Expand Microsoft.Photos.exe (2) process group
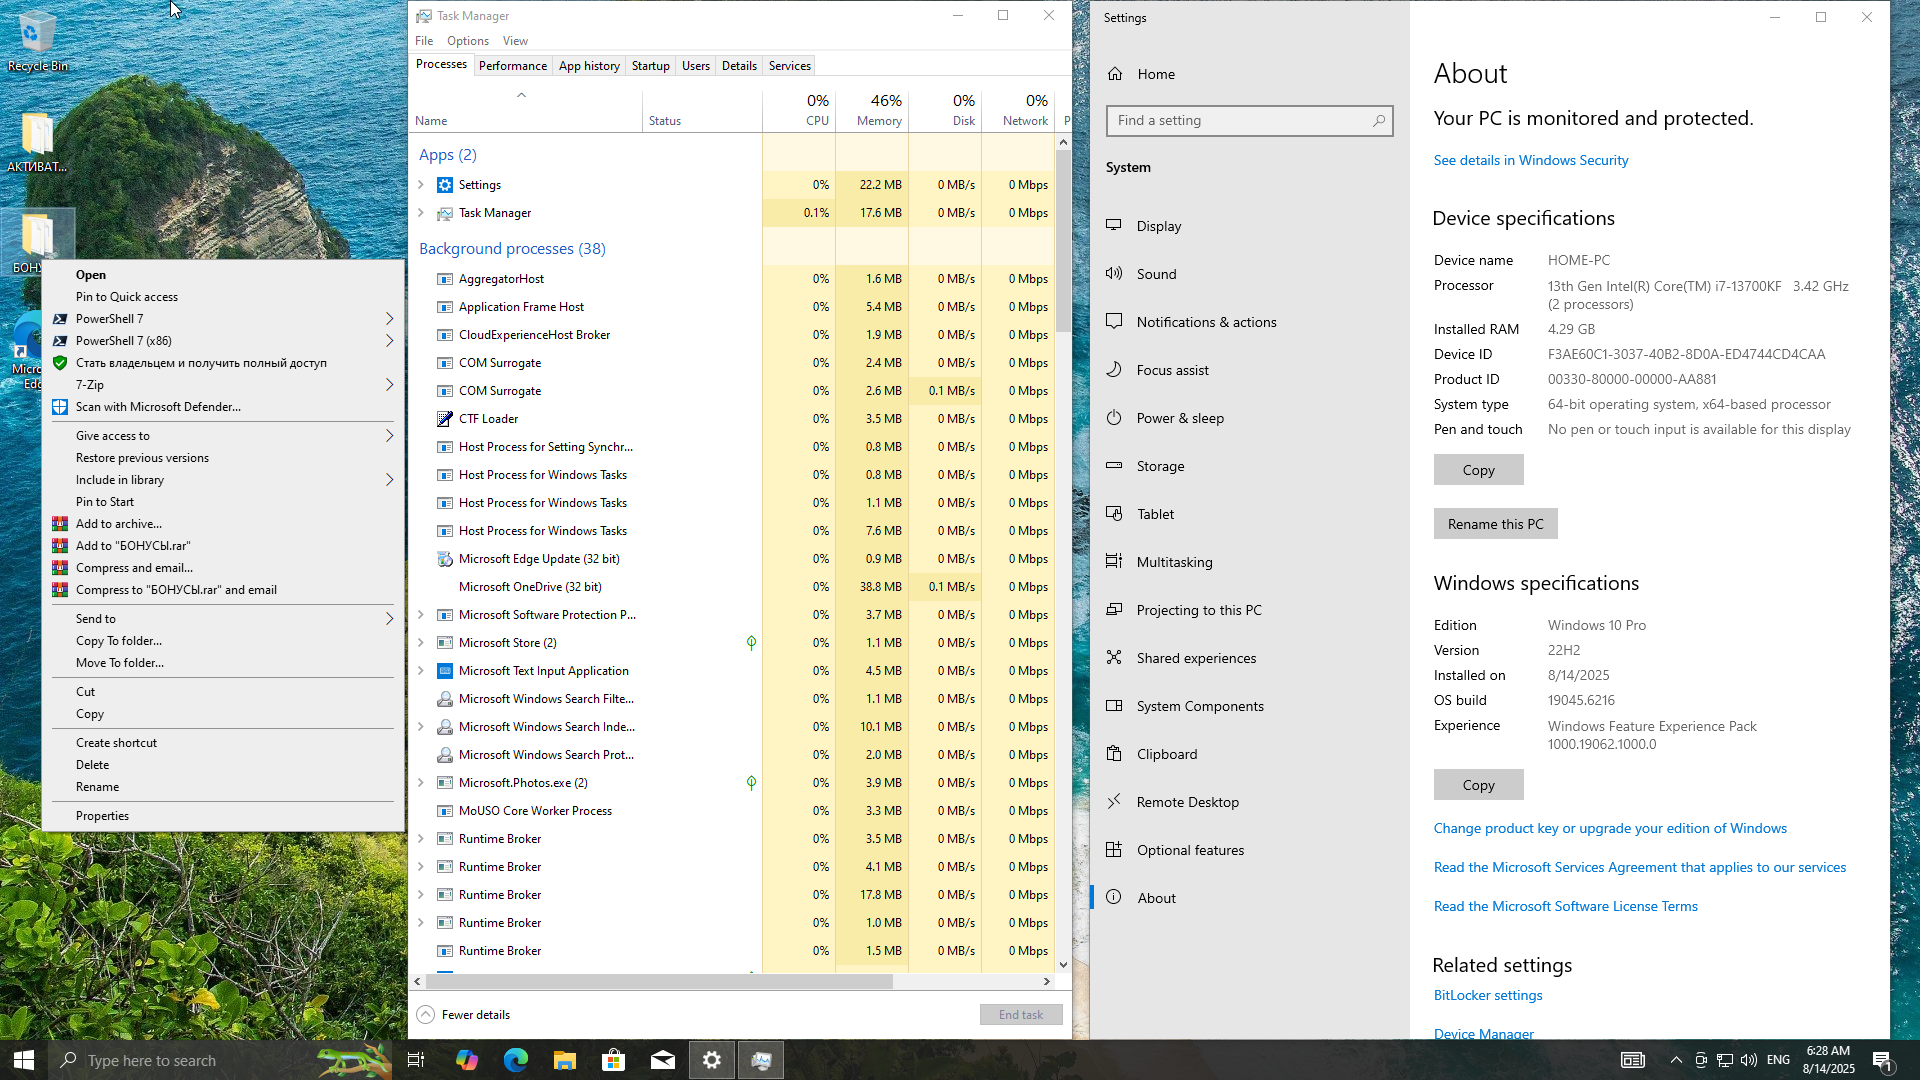Image resolution: width=1920 pixels, height=1080 pixels. [421, 783]
